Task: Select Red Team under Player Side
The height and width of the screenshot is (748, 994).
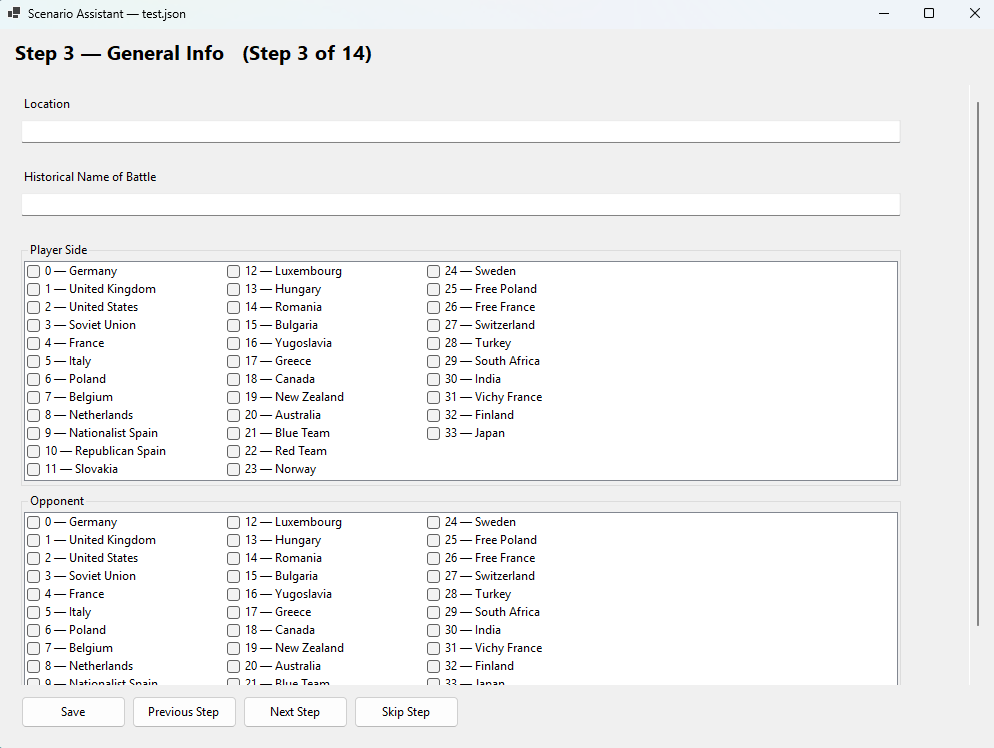Action: pyautogui.click(x=233, y=451)
